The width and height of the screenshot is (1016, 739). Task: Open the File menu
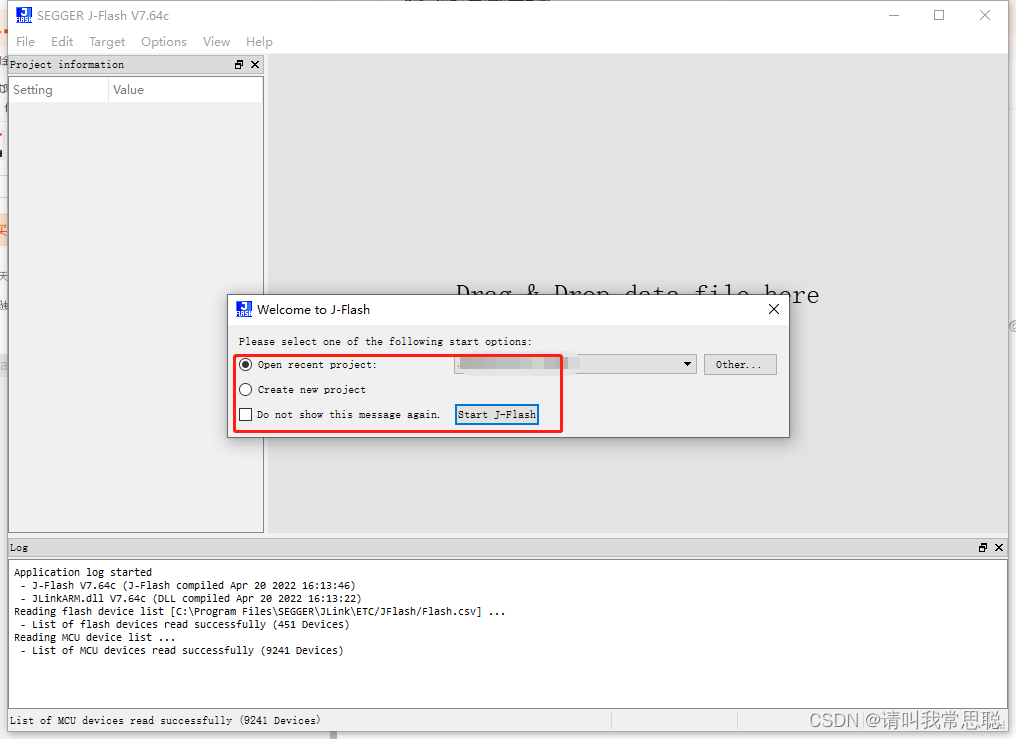[25, 41]
